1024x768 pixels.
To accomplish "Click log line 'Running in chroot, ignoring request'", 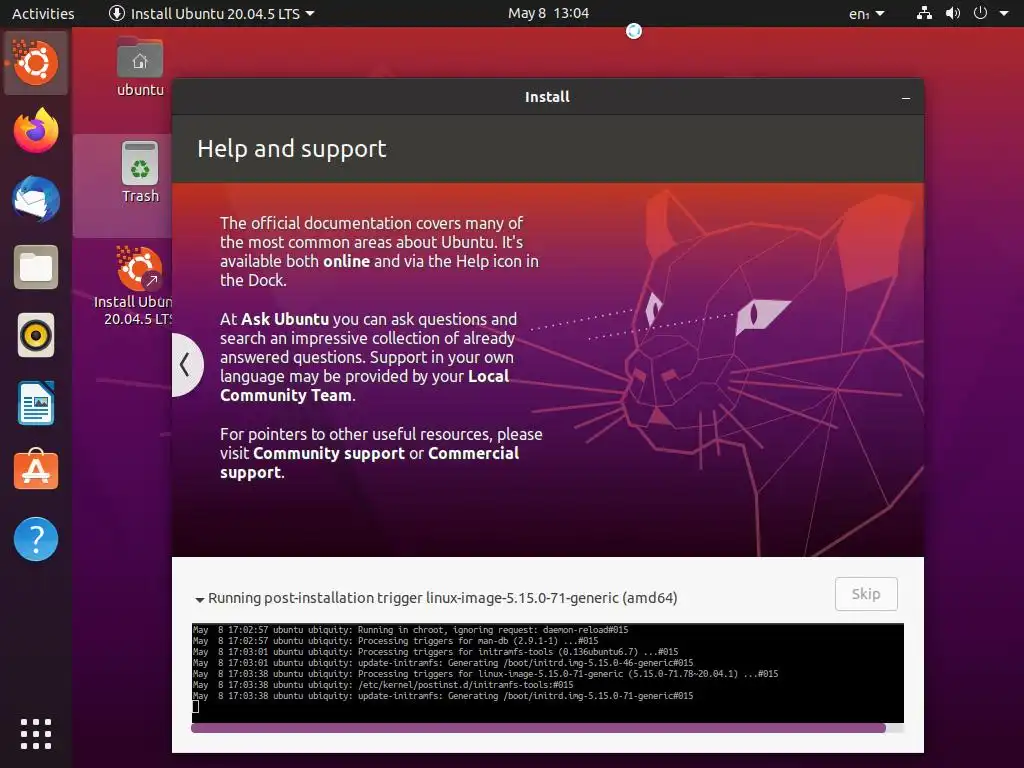I will pyautogui.click(x=410, y=630).
